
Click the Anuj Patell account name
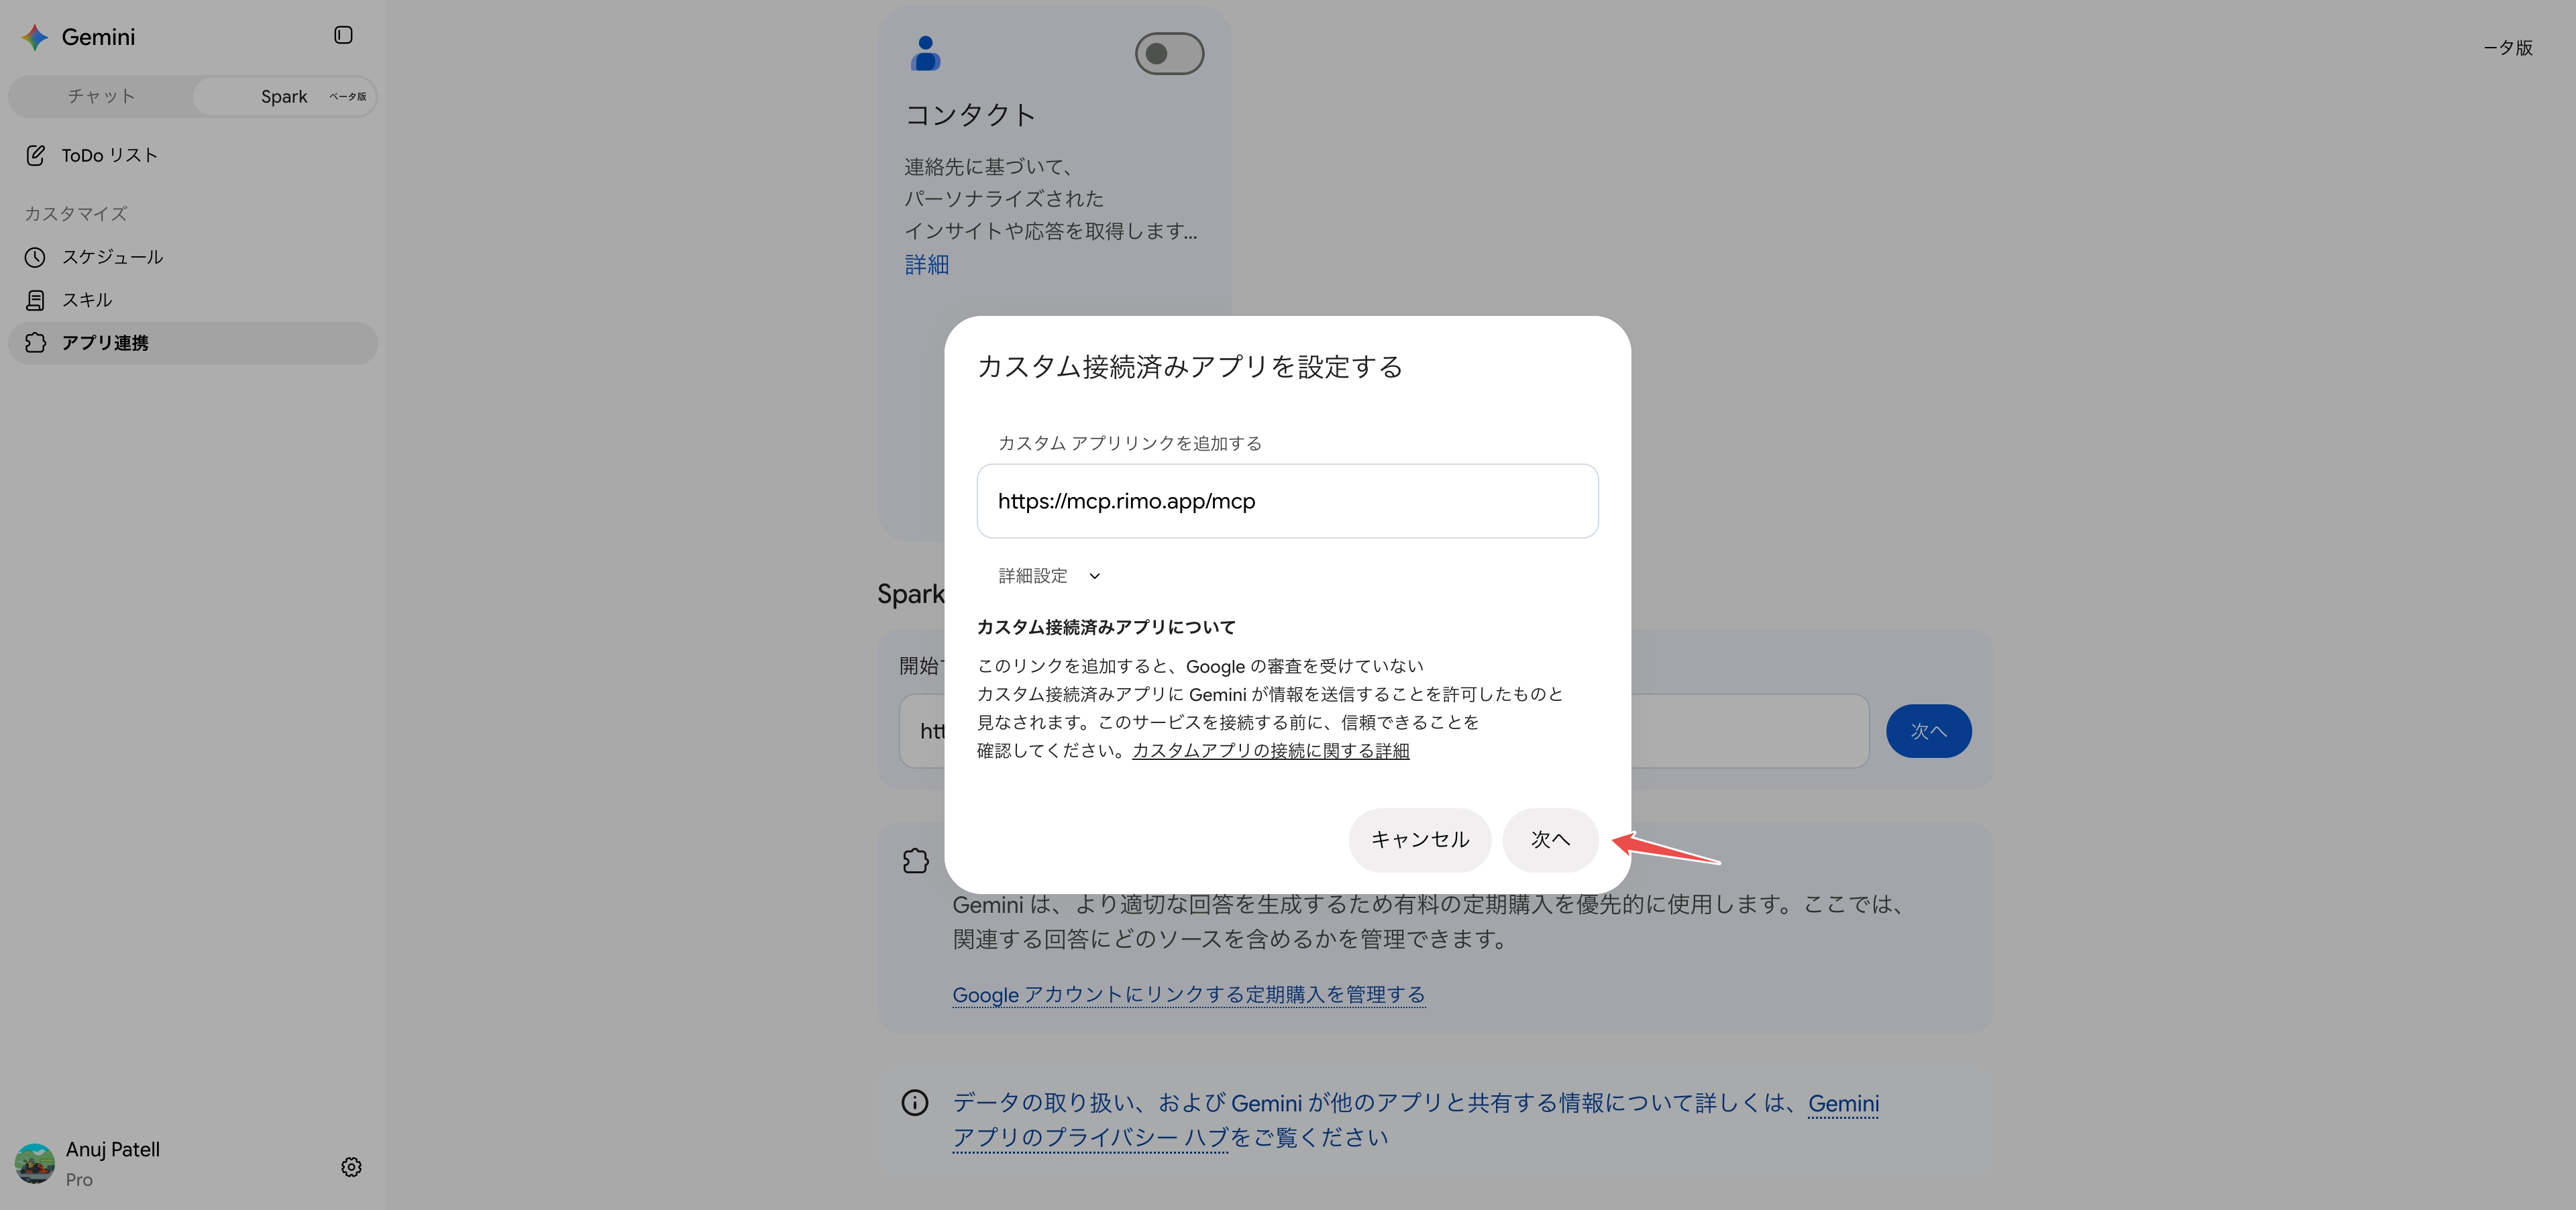tap(113, 1150)
